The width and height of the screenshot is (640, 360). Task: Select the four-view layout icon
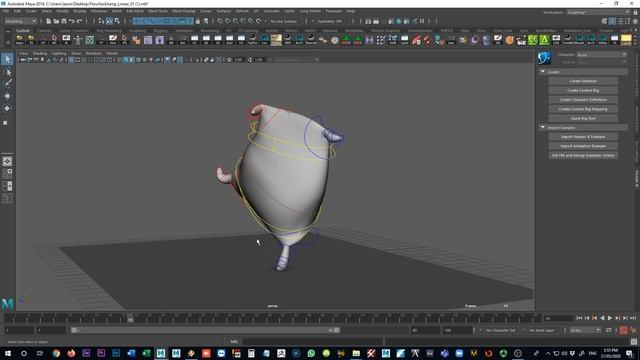pos(7,173)
